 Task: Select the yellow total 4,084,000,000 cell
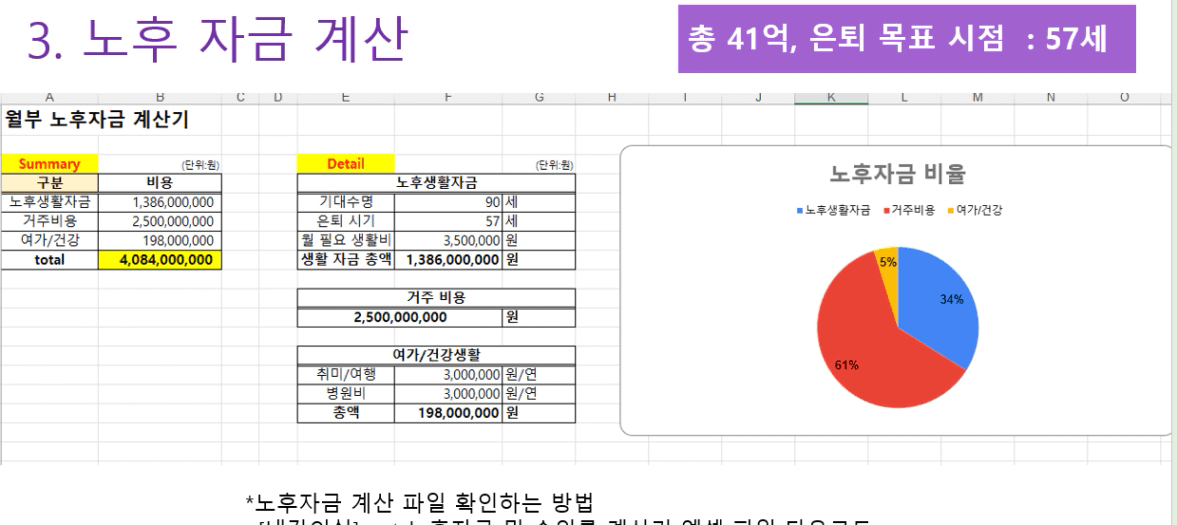click(160, 260)
